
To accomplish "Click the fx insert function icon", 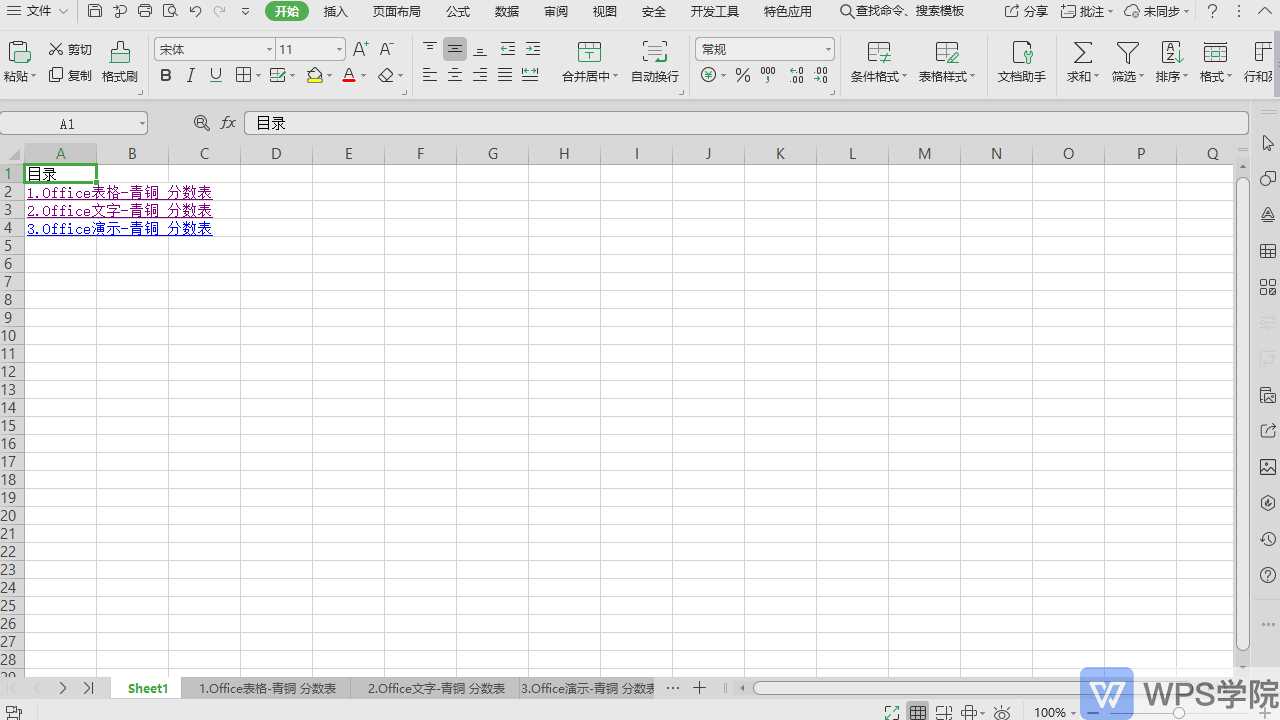I will pyautogui.click(x=228, y=123).
